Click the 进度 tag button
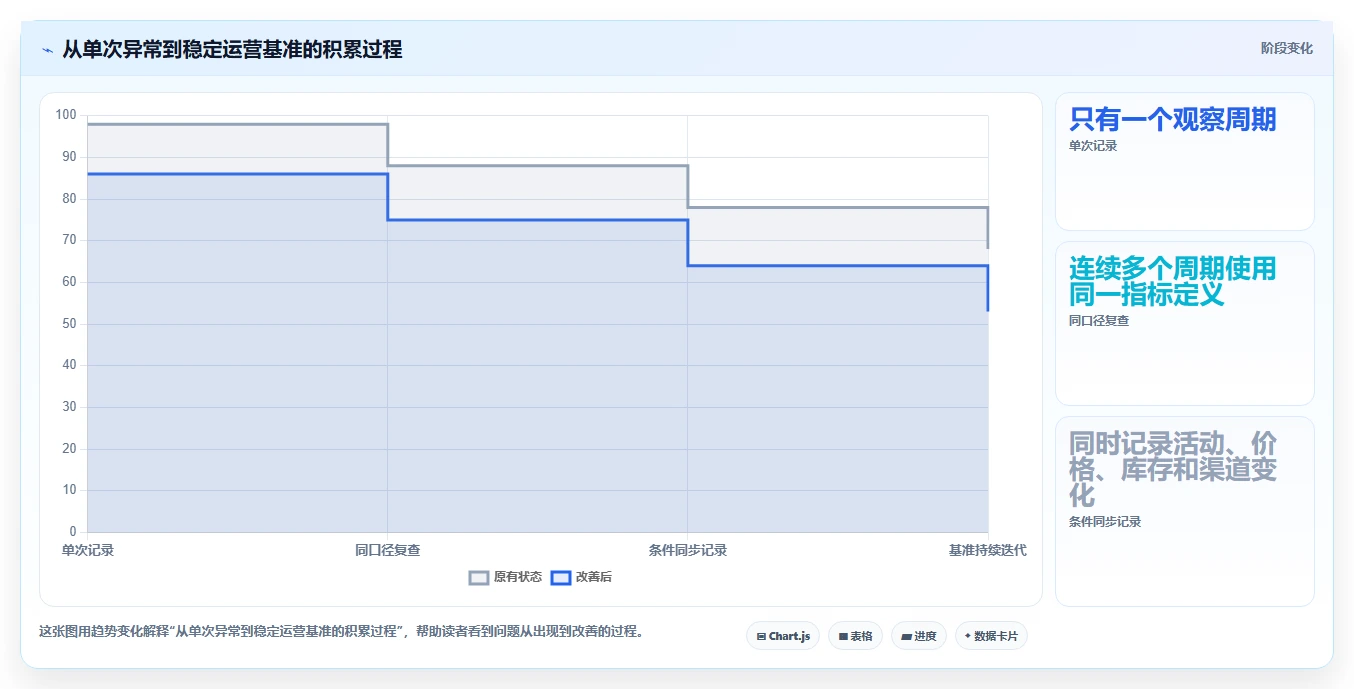 [x=919, y=636]
